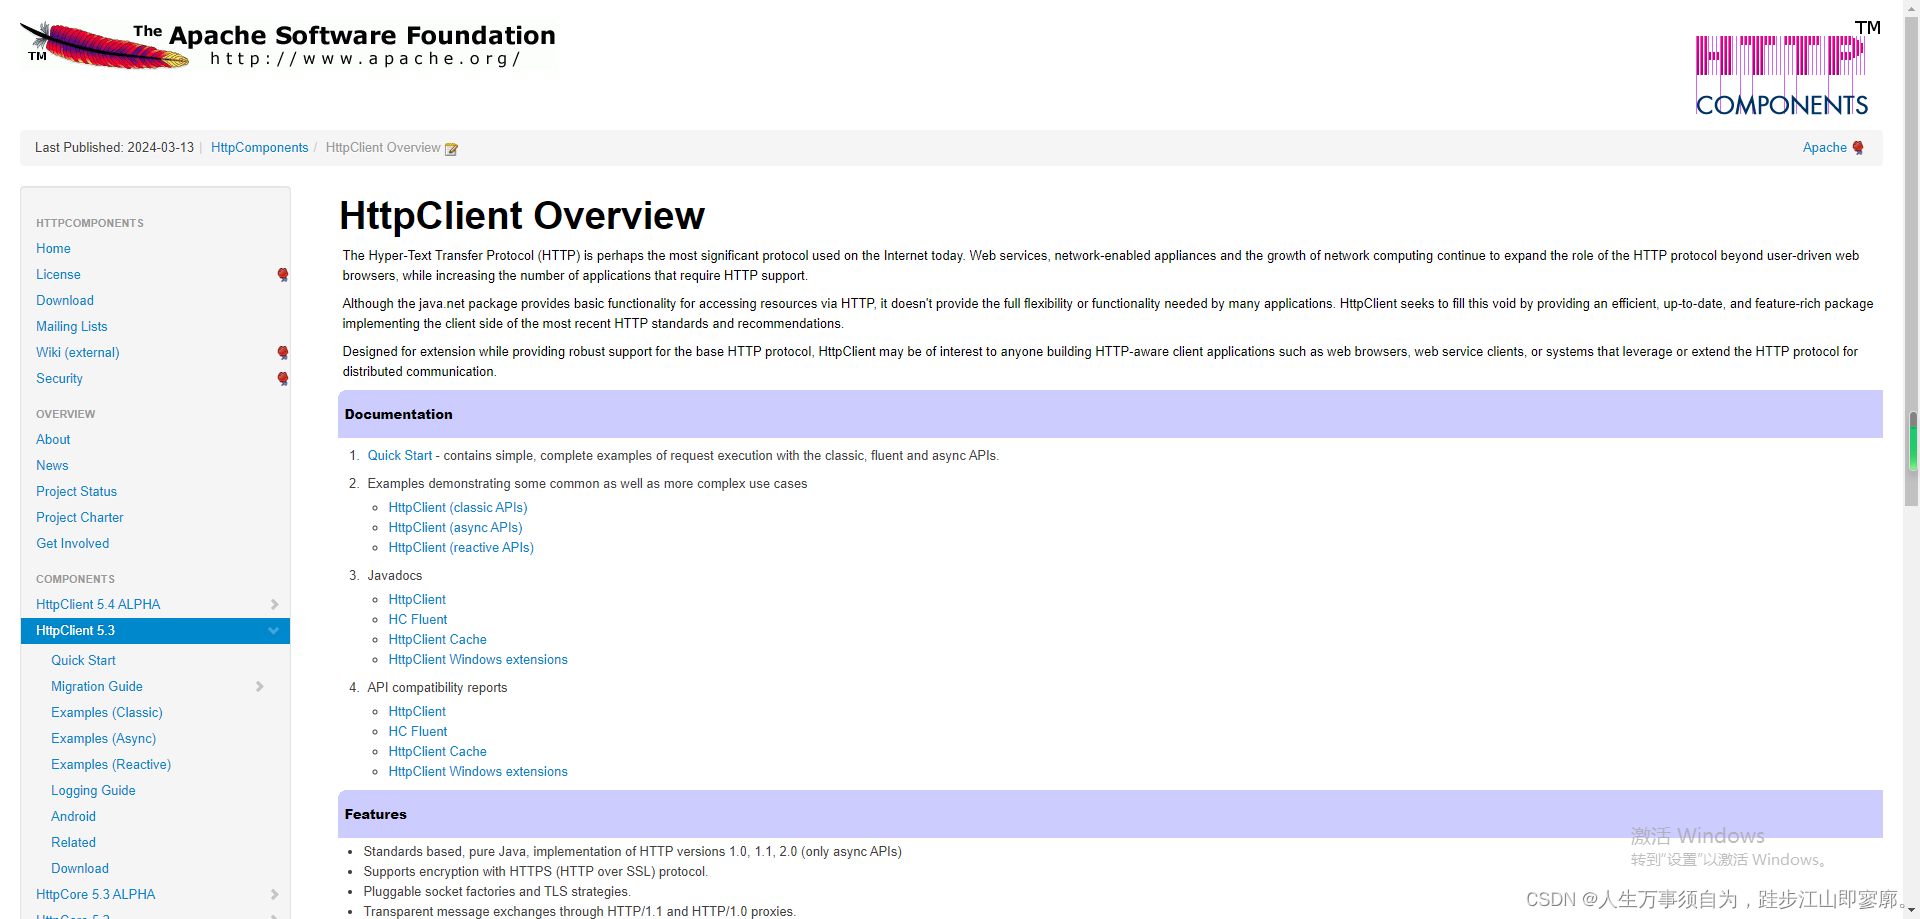Open HC Fluent under API compatibility reports
The width and height of the screenshot is (1920, 919).
pyautogui.click(x=418, y=732)
